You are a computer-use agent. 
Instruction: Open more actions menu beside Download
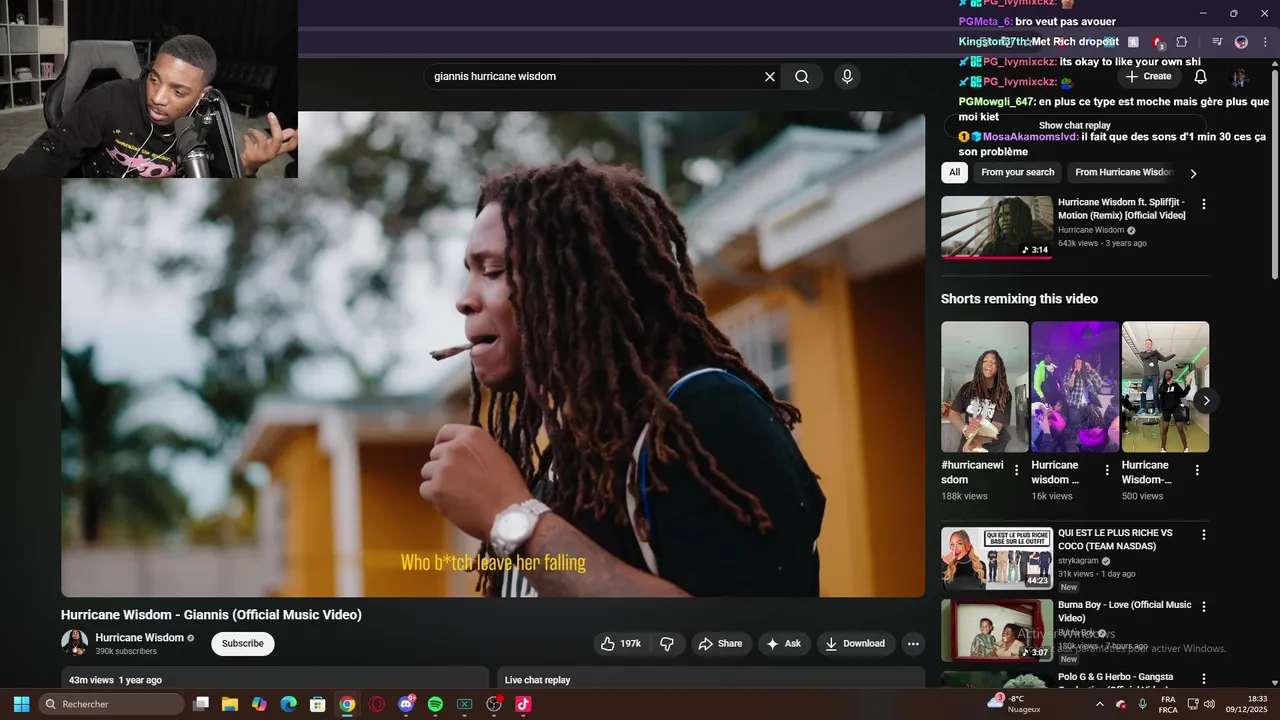pyautogui.click(x=913, y=644)
